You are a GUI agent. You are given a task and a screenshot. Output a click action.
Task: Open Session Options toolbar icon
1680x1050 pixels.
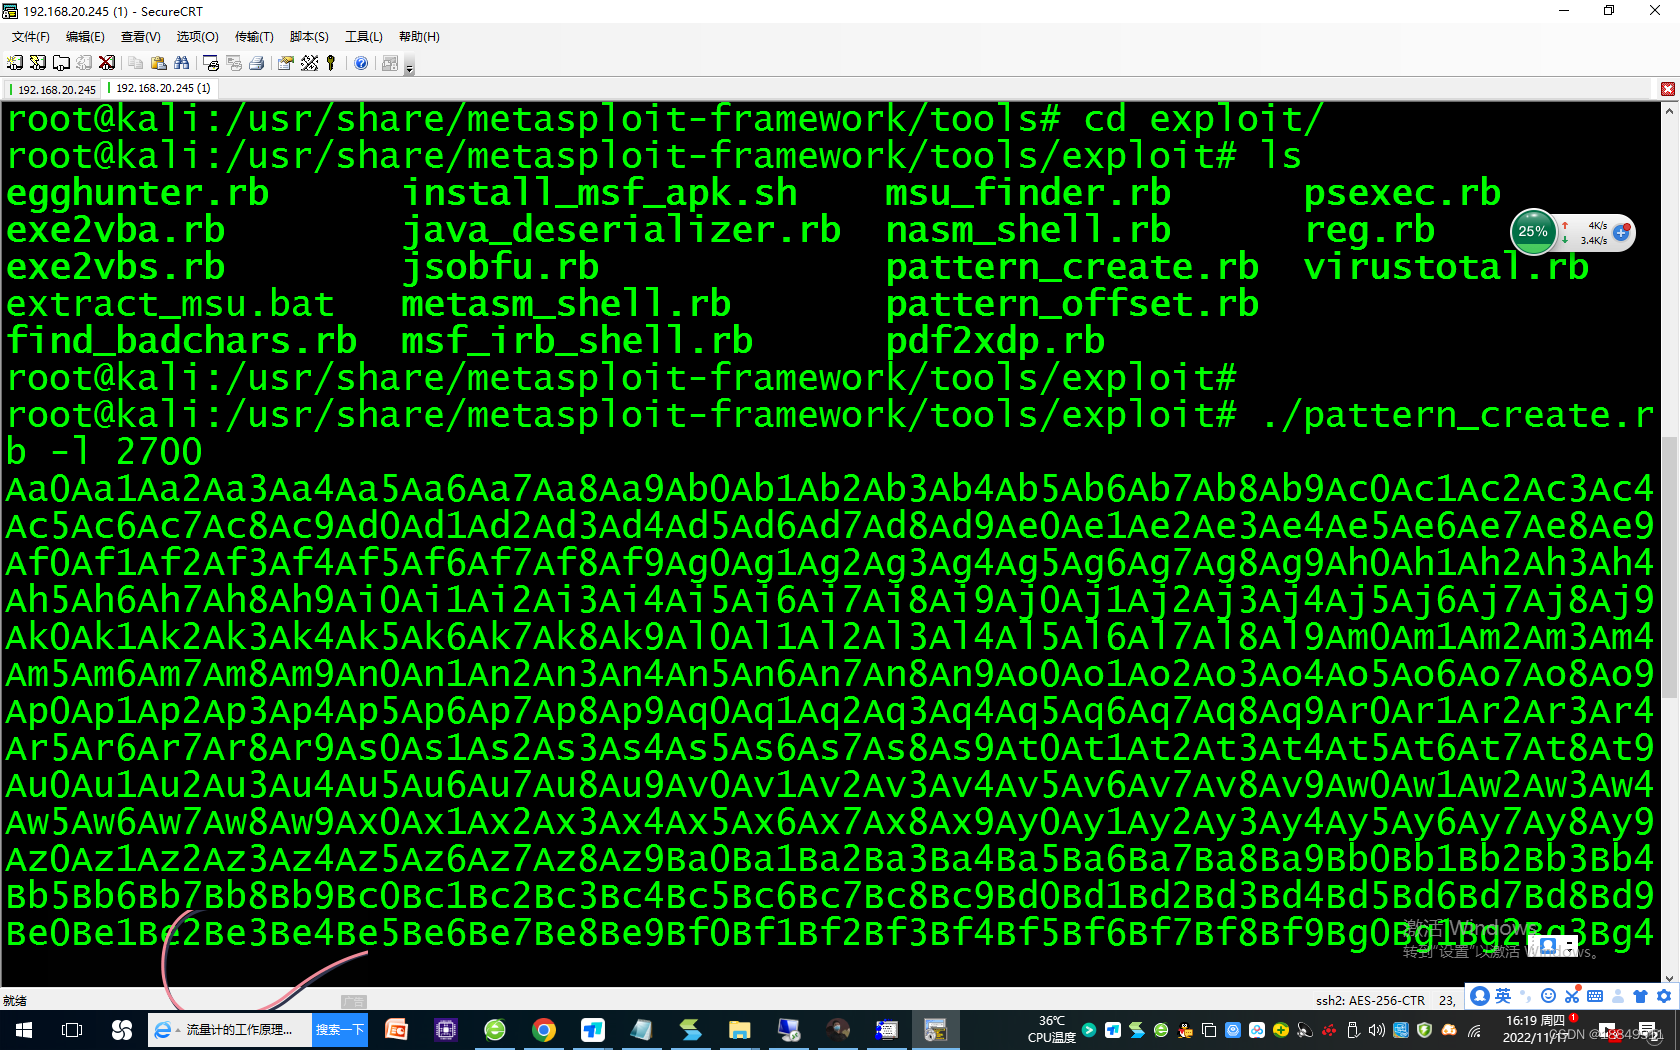click(x=286, y=63)
